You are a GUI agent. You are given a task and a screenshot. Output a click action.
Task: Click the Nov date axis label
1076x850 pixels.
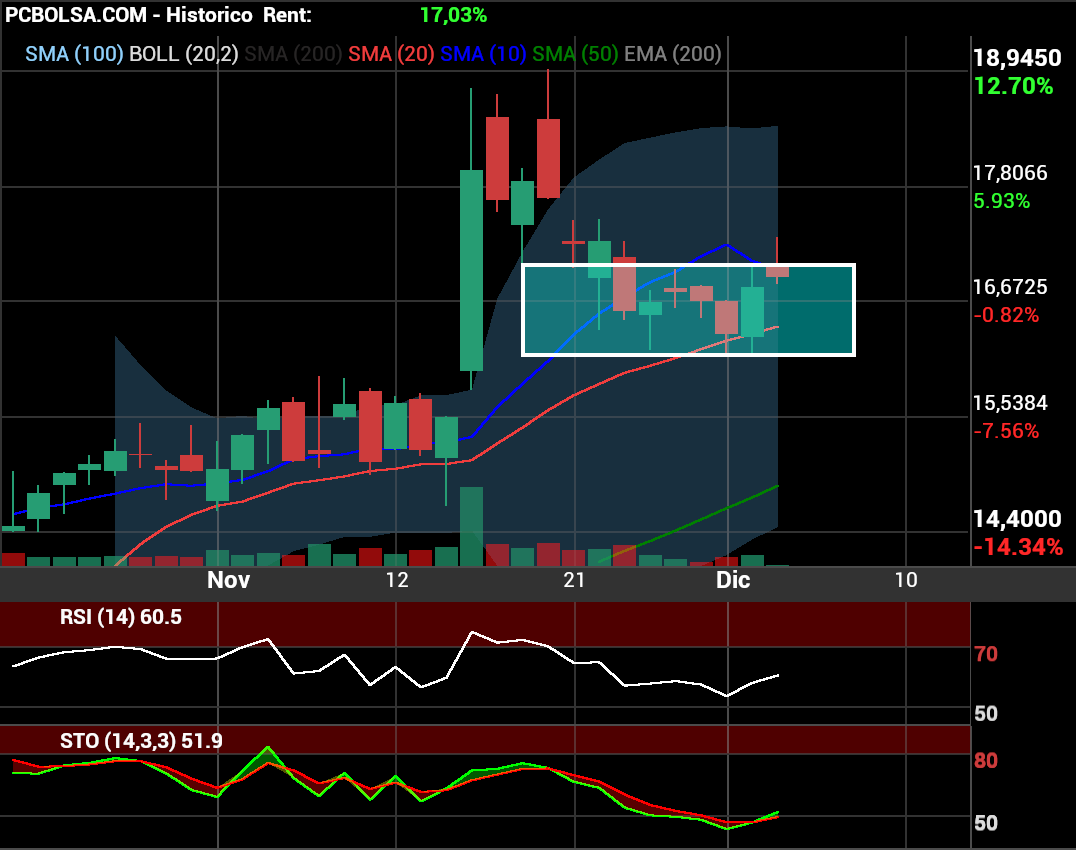pos(228,580)
